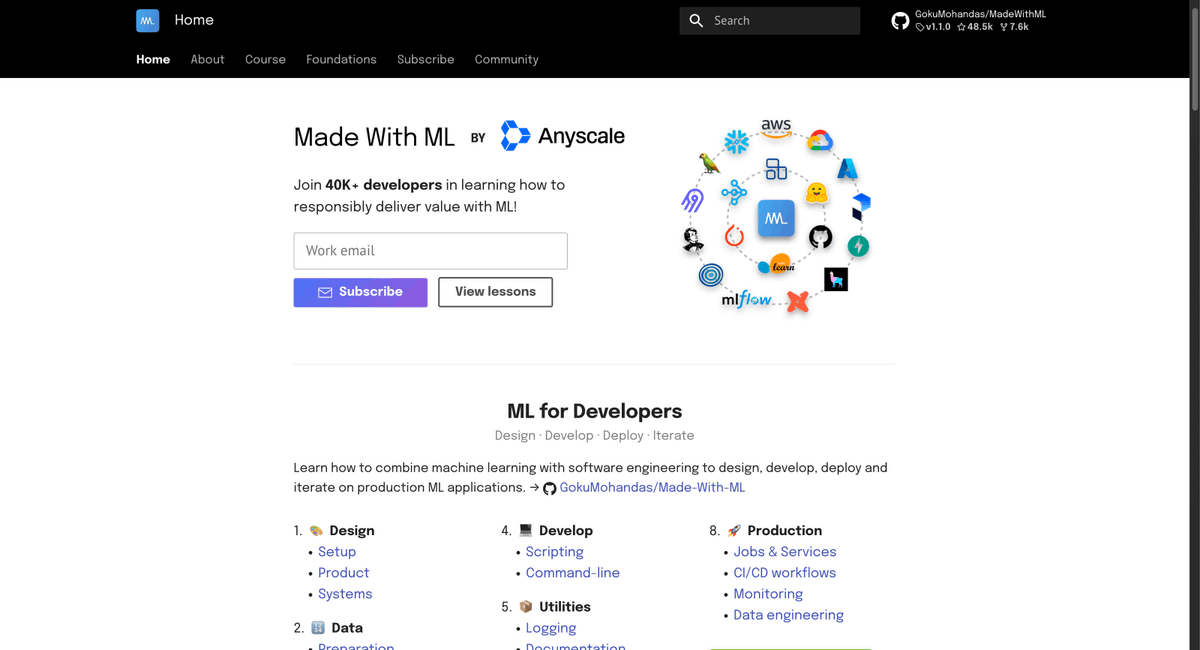Click the "Made With ML" title text
This screenshot has width=1200, height=650.
pos(374,137)
